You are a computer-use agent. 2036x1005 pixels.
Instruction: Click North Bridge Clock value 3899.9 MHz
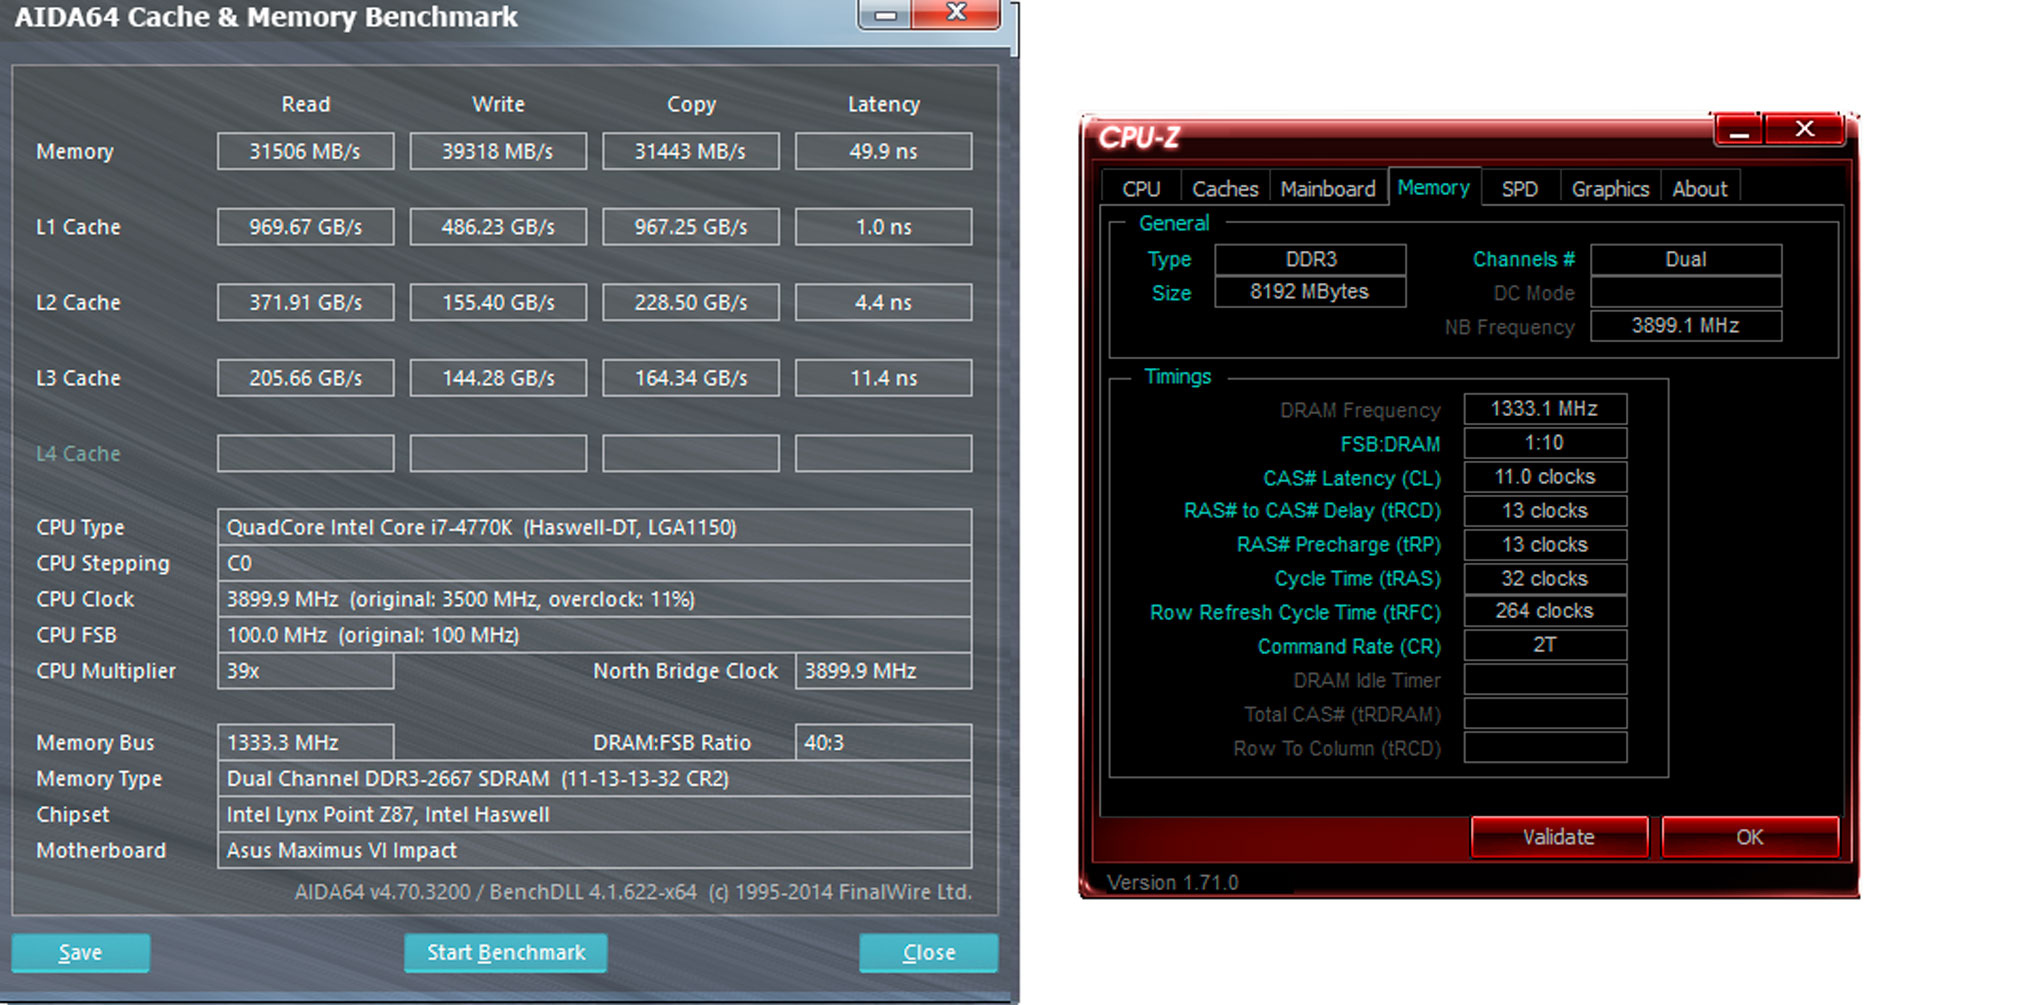tap(883, 671)
